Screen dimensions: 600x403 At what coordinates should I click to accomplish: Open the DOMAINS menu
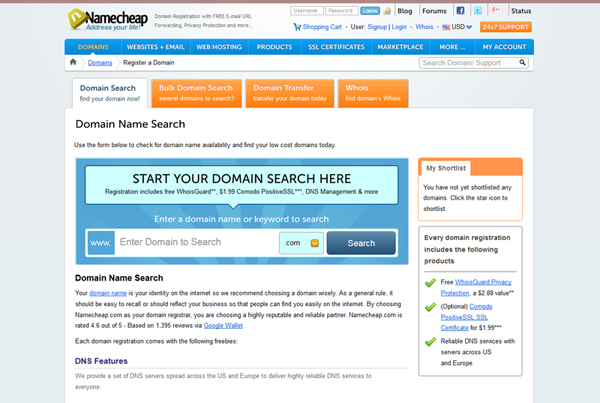click(93, 47)
